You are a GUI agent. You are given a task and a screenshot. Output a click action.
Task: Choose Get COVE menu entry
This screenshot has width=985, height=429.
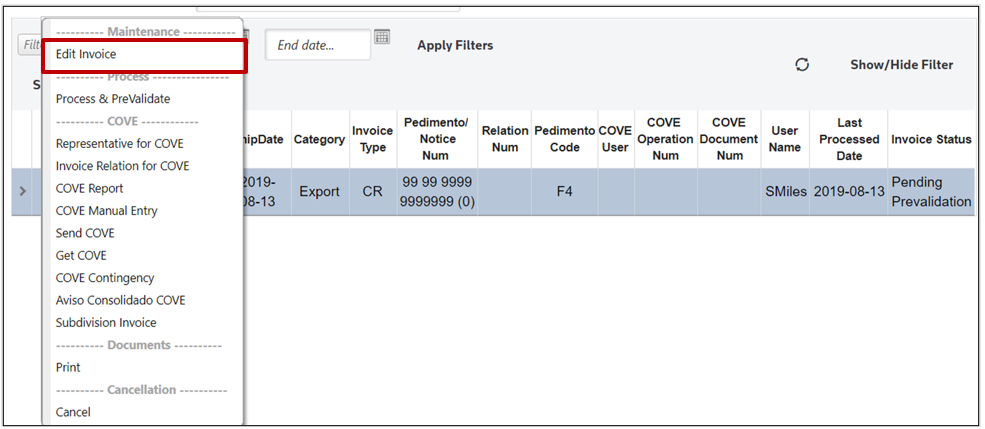click(81, 256)
